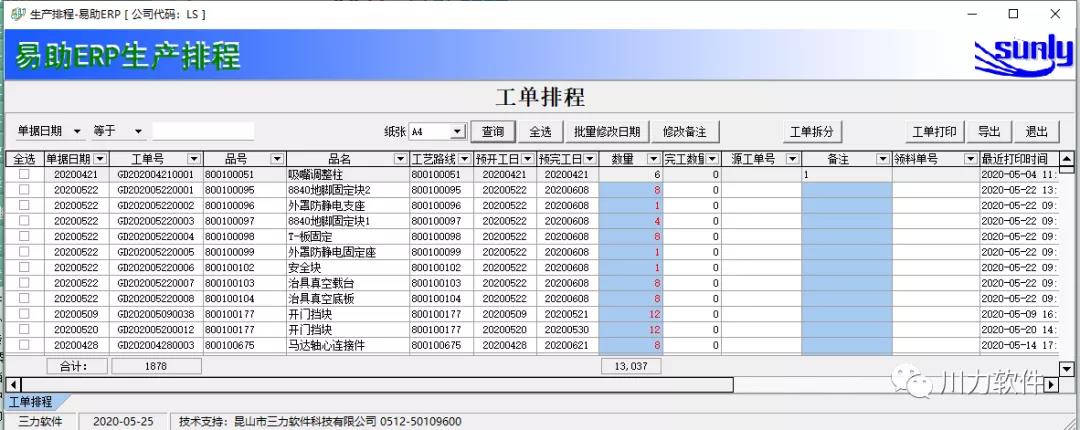Expand the A4 paper size dropdown
1080x430 pixels.
coord(457,131)
